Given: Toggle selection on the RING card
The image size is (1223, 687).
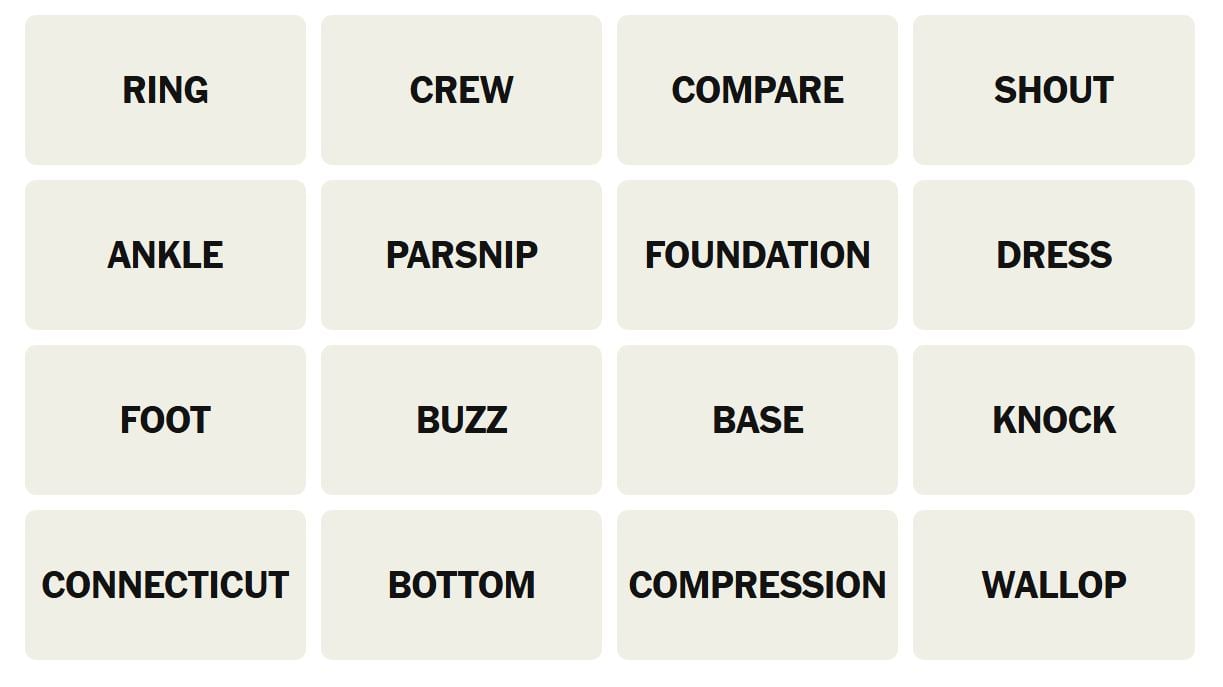Looking at the screenshot, I should click(x=165, y=90).
